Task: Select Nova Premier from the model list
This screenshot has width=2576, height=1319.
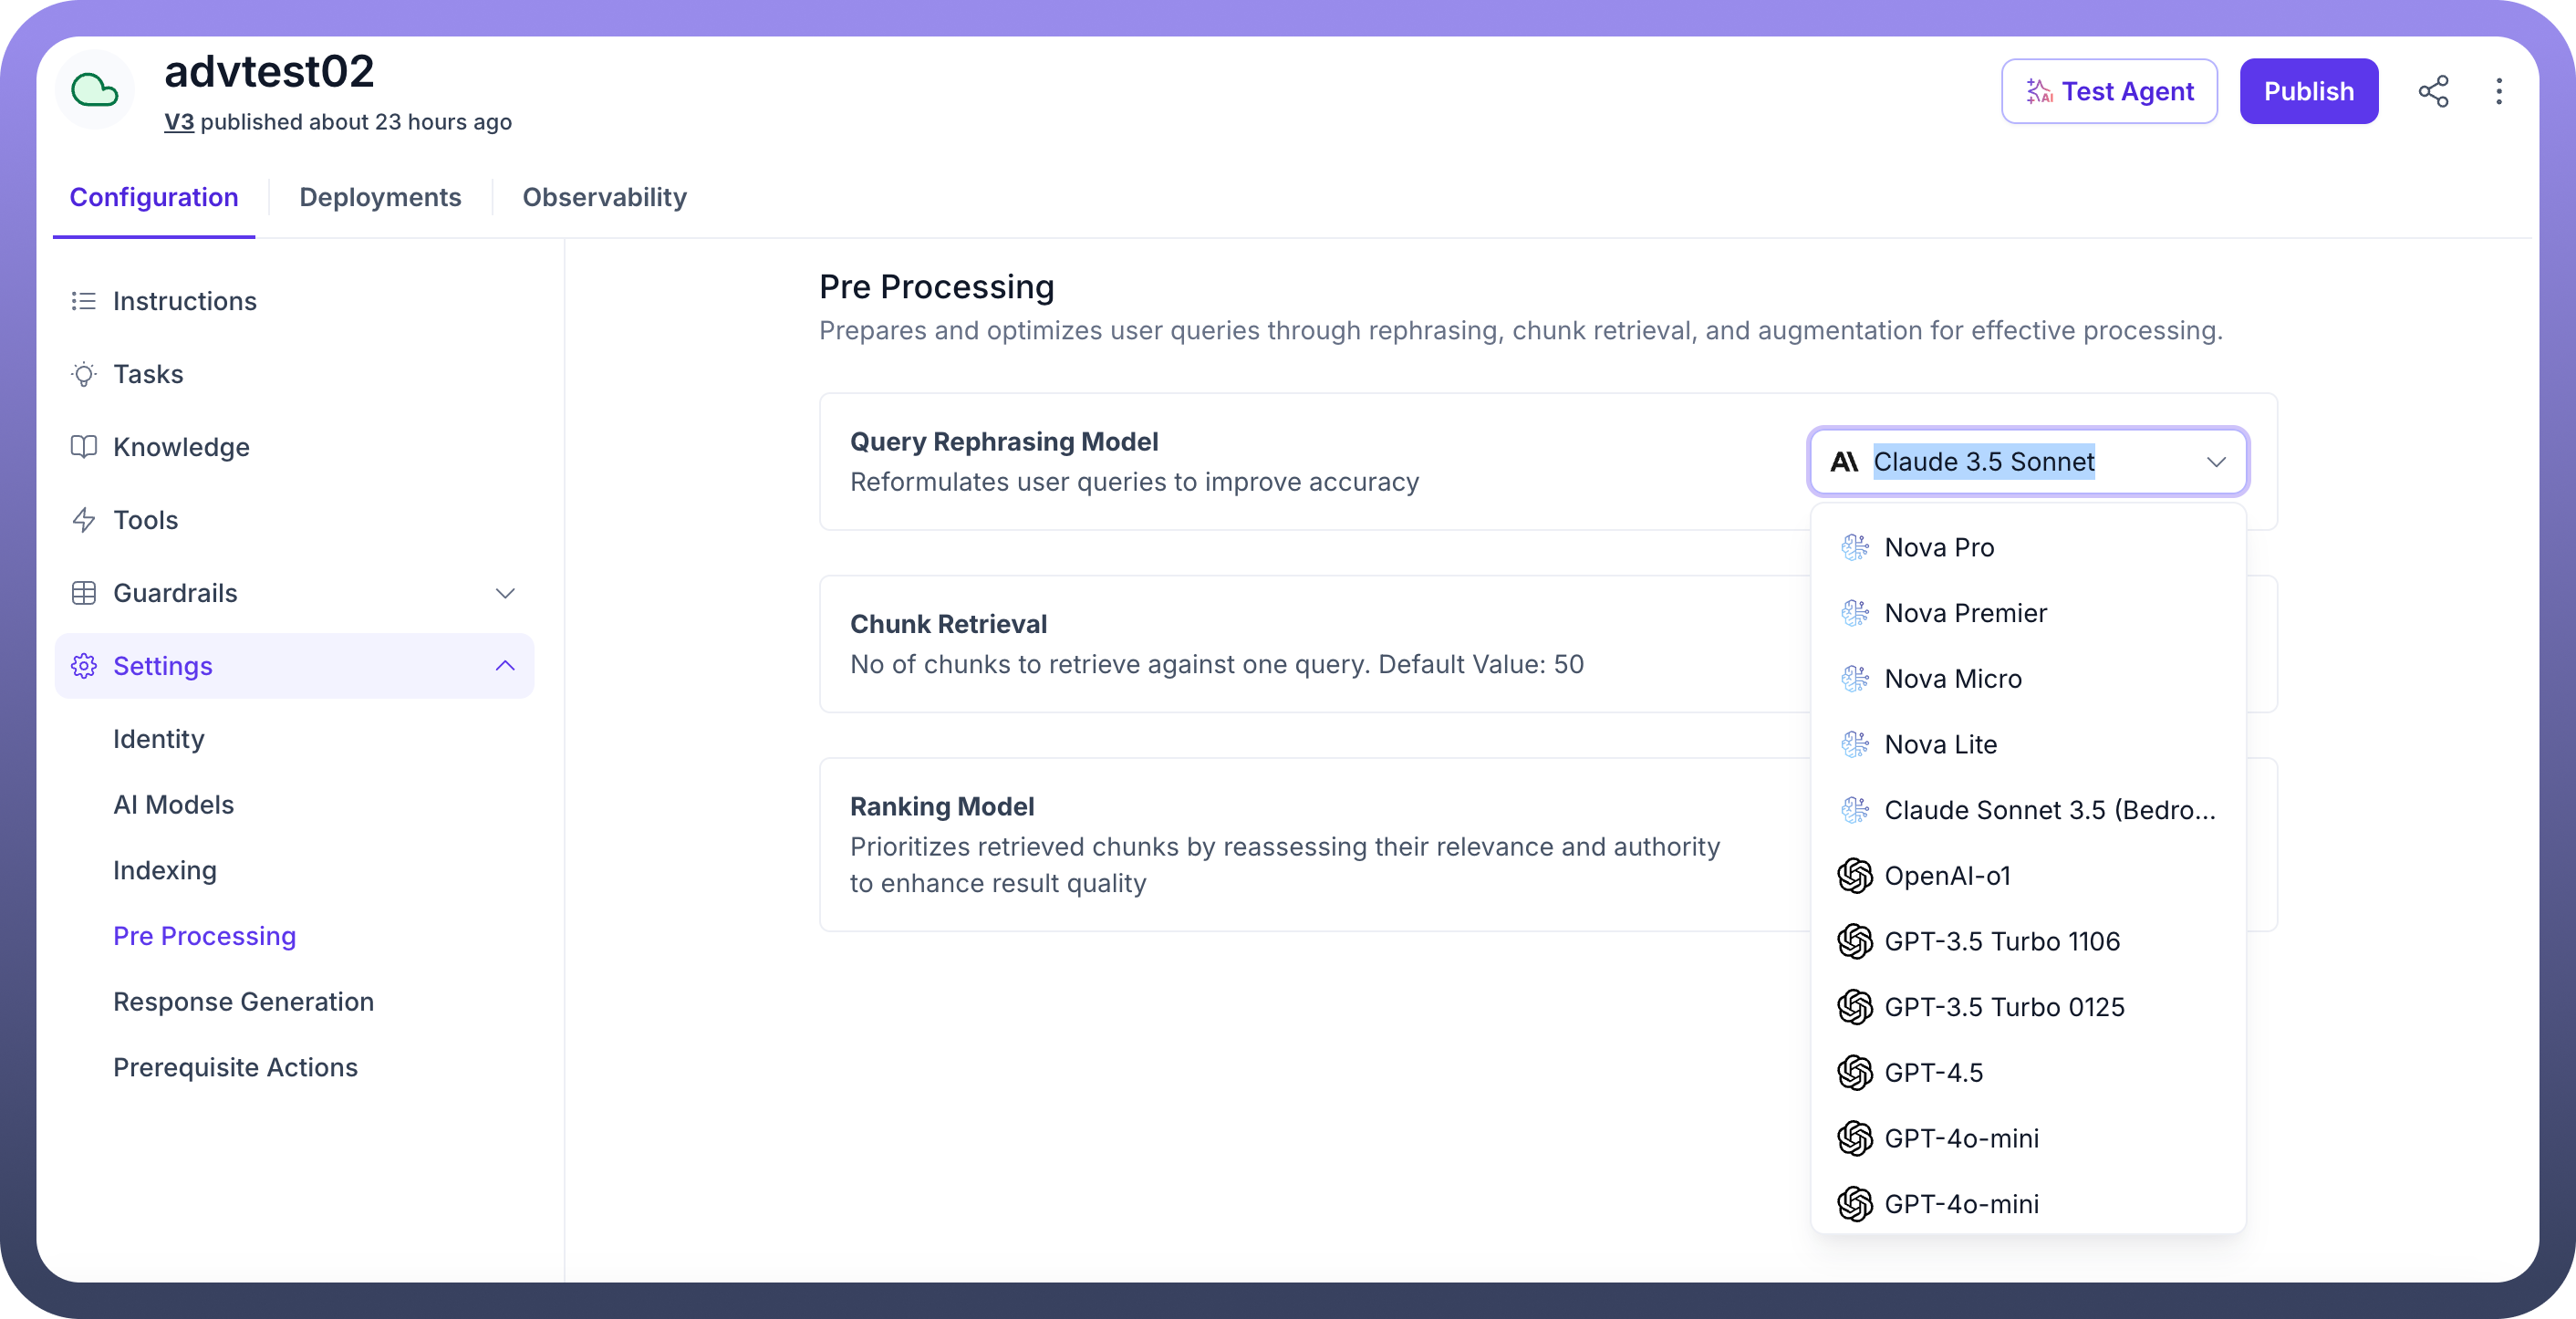Action: (2028, 613)
